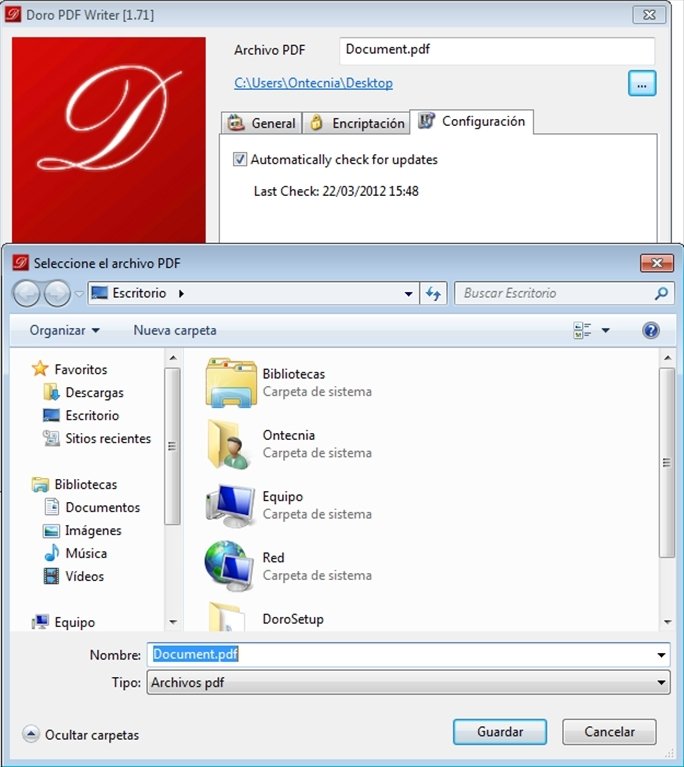Expand the Escritorio breadcrumb arrow
The image size is (684, 767).
pos(181,293)
